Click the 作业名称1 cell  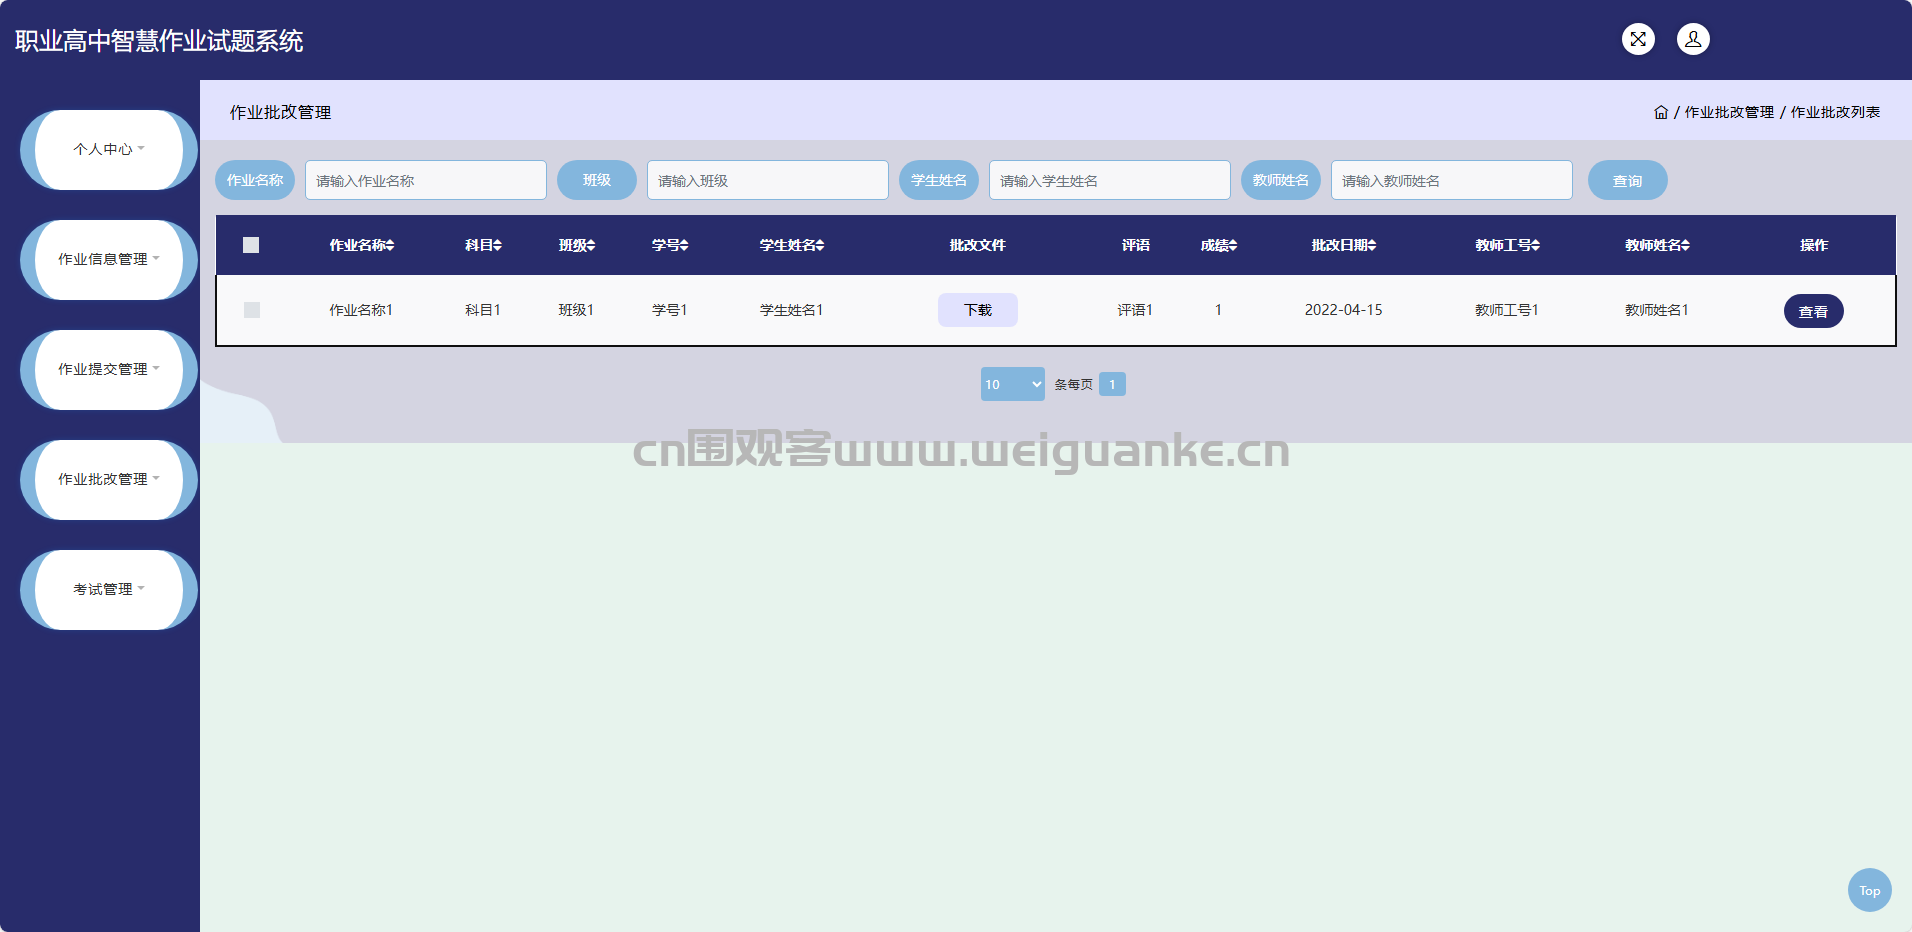[362, 310]
